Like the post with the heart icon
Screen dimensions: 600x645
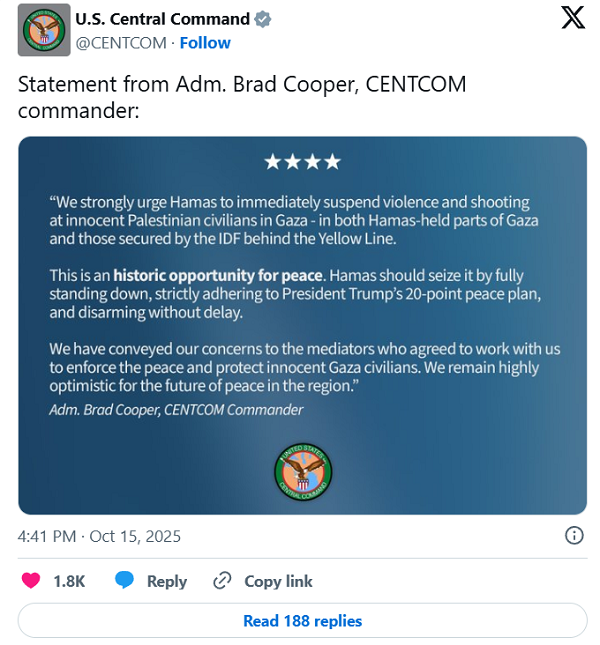32,581
